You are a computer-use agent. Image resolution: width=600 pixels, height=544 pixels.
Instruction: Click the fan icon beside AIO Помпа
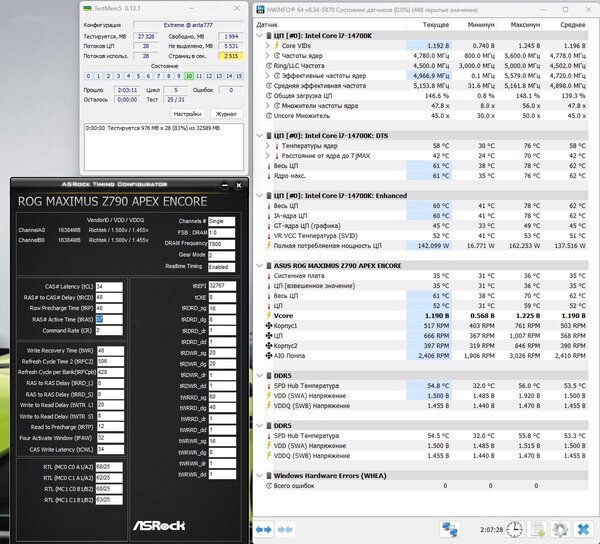pos(269,355)
